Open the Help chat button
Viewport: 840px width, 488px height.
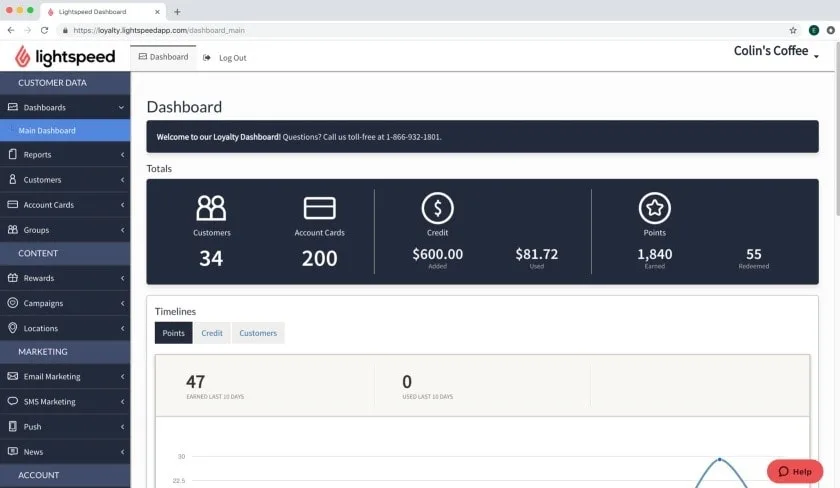(795, 471)
